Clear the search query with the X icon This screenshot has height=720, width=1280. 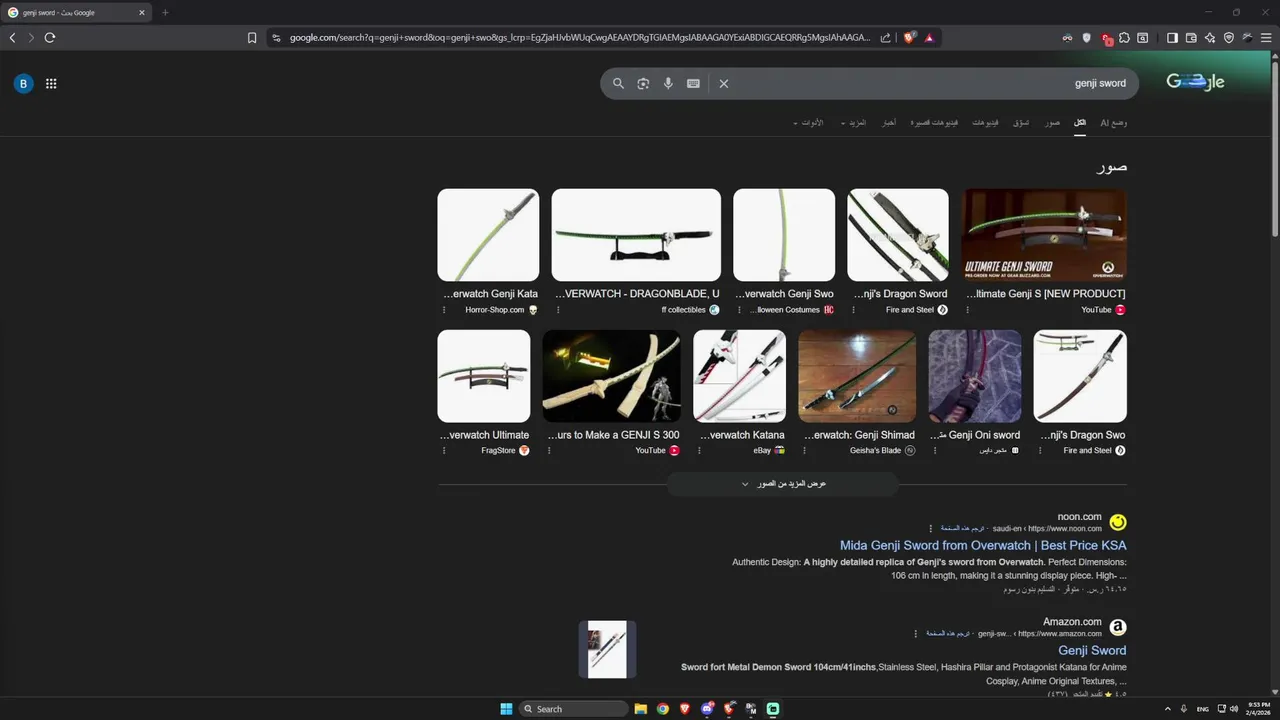point(724,84)
